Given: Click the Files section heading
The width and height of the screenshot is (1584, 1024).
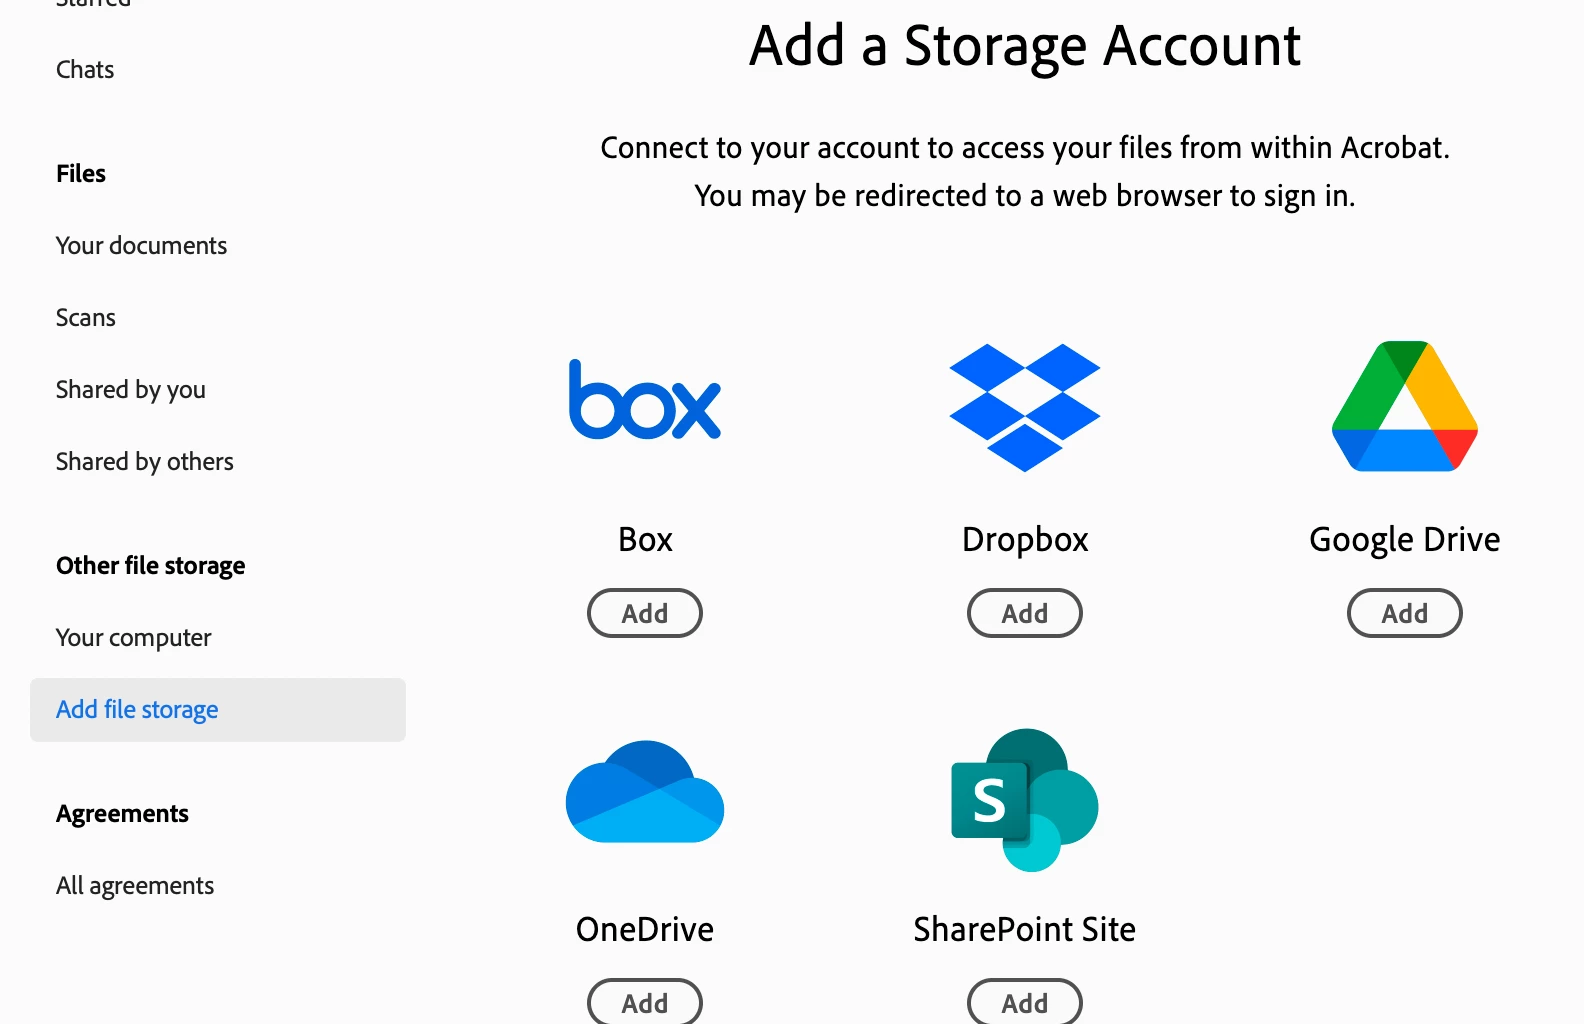Looking at the screenshot, I should [81, 174].
